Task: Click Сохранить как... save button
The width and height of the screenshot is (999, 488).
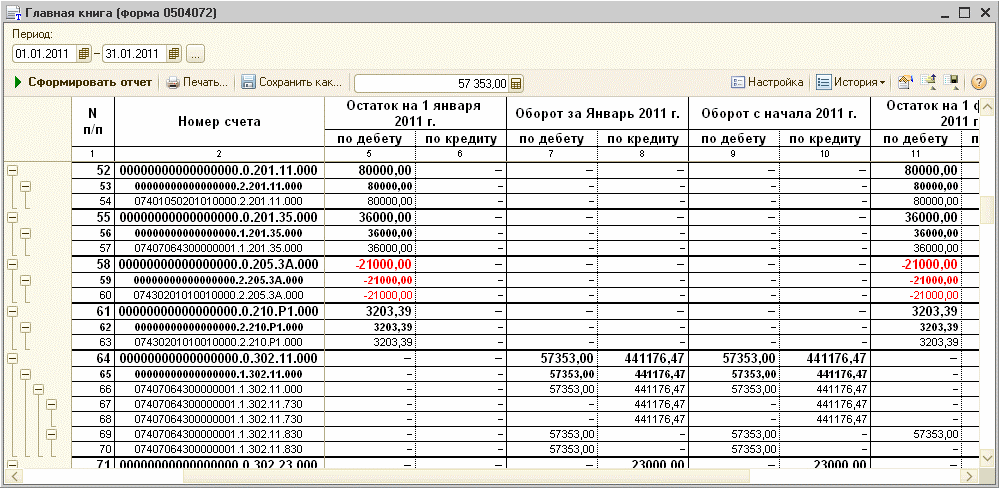Action: click(292, 82)
